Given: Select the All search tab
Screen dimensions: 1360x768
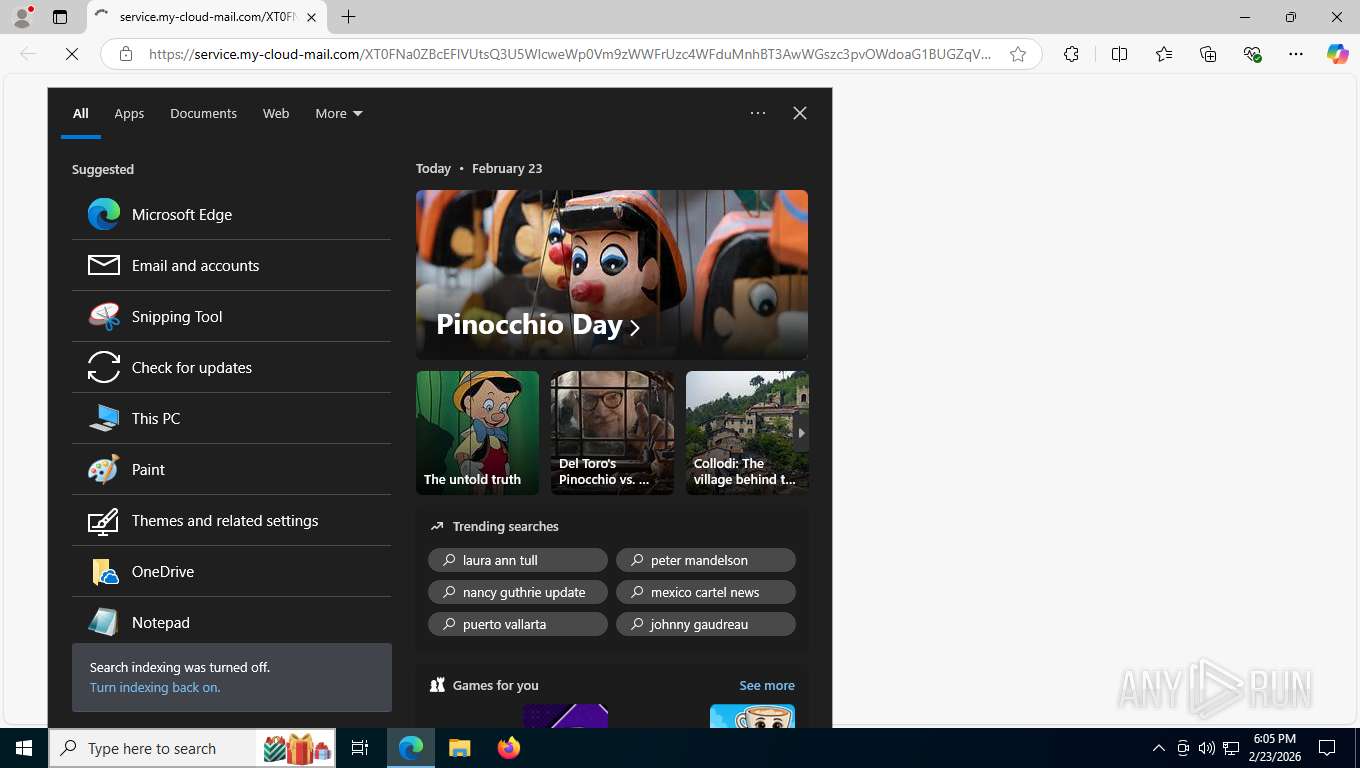Looking at the screenshot, I should click(x=81, y=113).
